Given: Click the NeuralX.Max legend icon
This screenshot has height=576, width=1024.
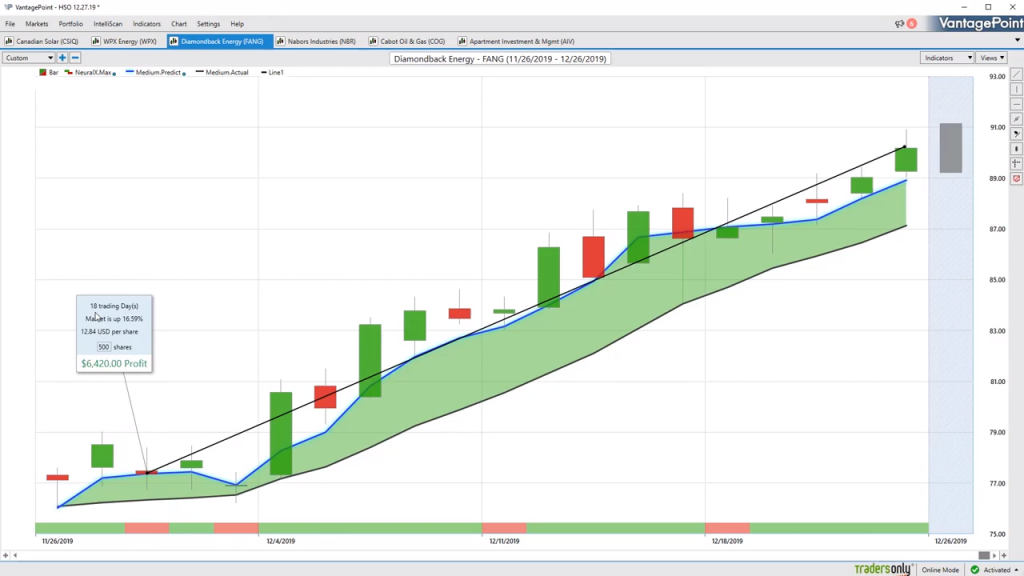Looking at the screenshot, I should click(x=69, y=72).
